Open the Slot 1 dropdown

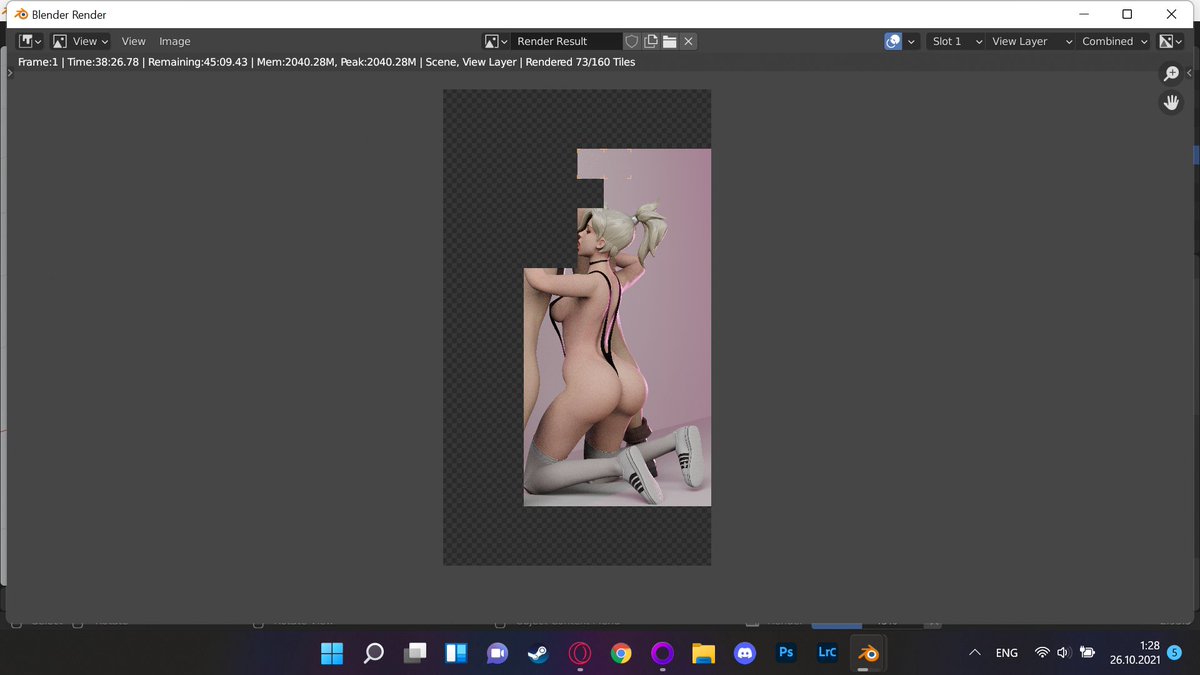[x=955, y=41]
